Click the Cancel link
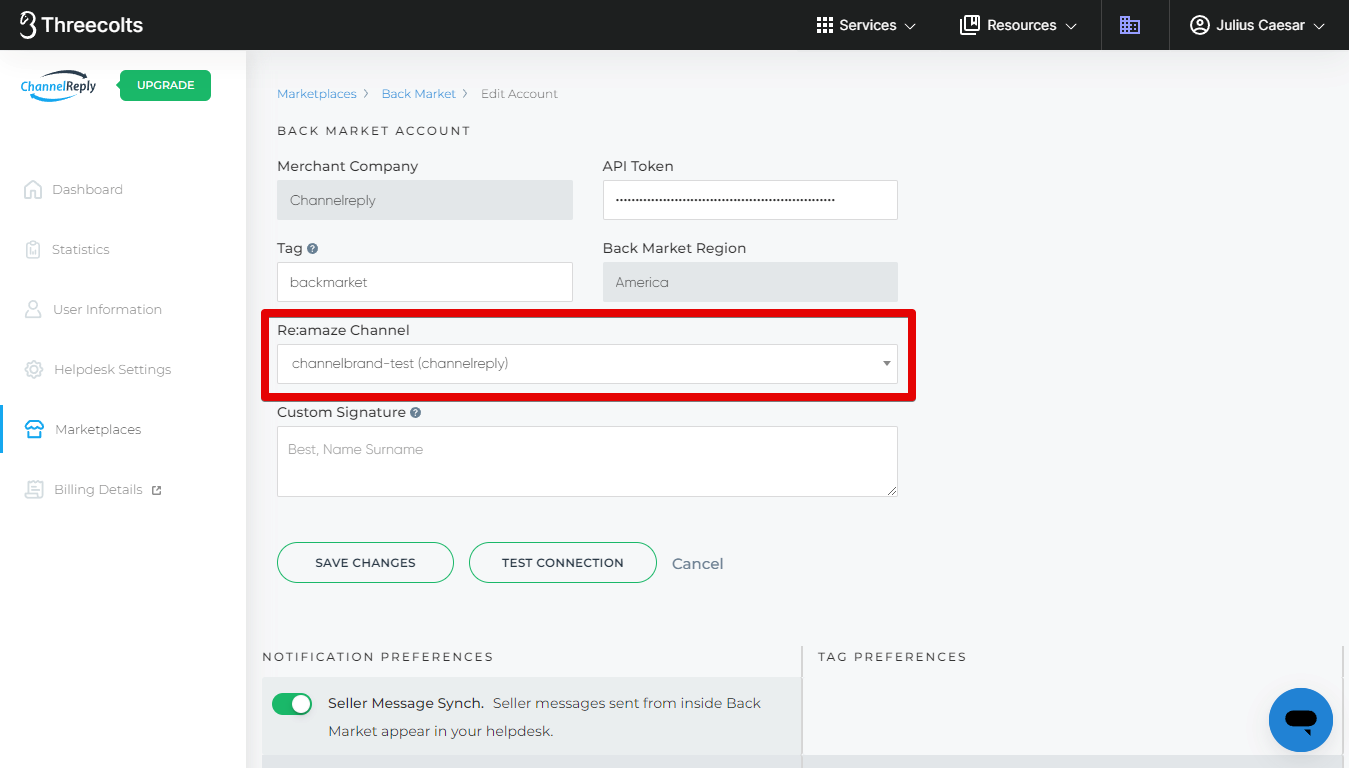The width and height of the screenshot is (1349, 768). [697, 564]
